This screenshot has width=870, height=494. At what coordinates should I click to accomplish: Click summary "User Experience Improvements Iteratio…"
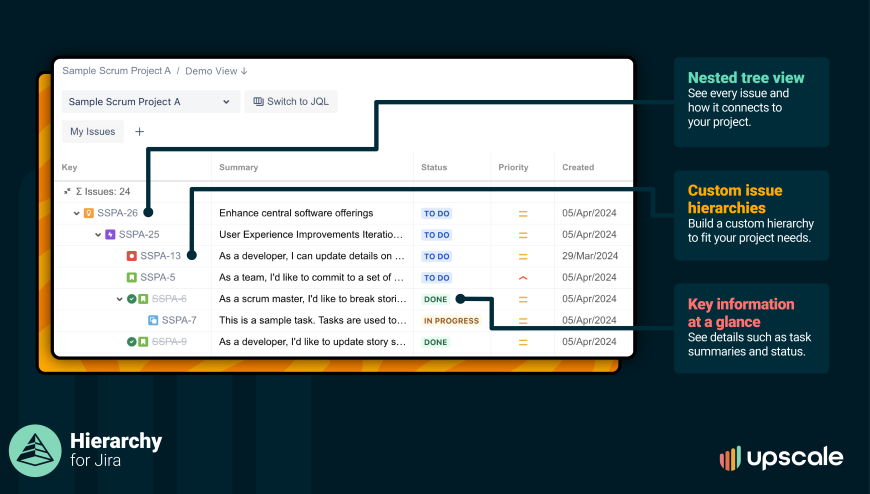pyautogui.click(x=311, y=235)
